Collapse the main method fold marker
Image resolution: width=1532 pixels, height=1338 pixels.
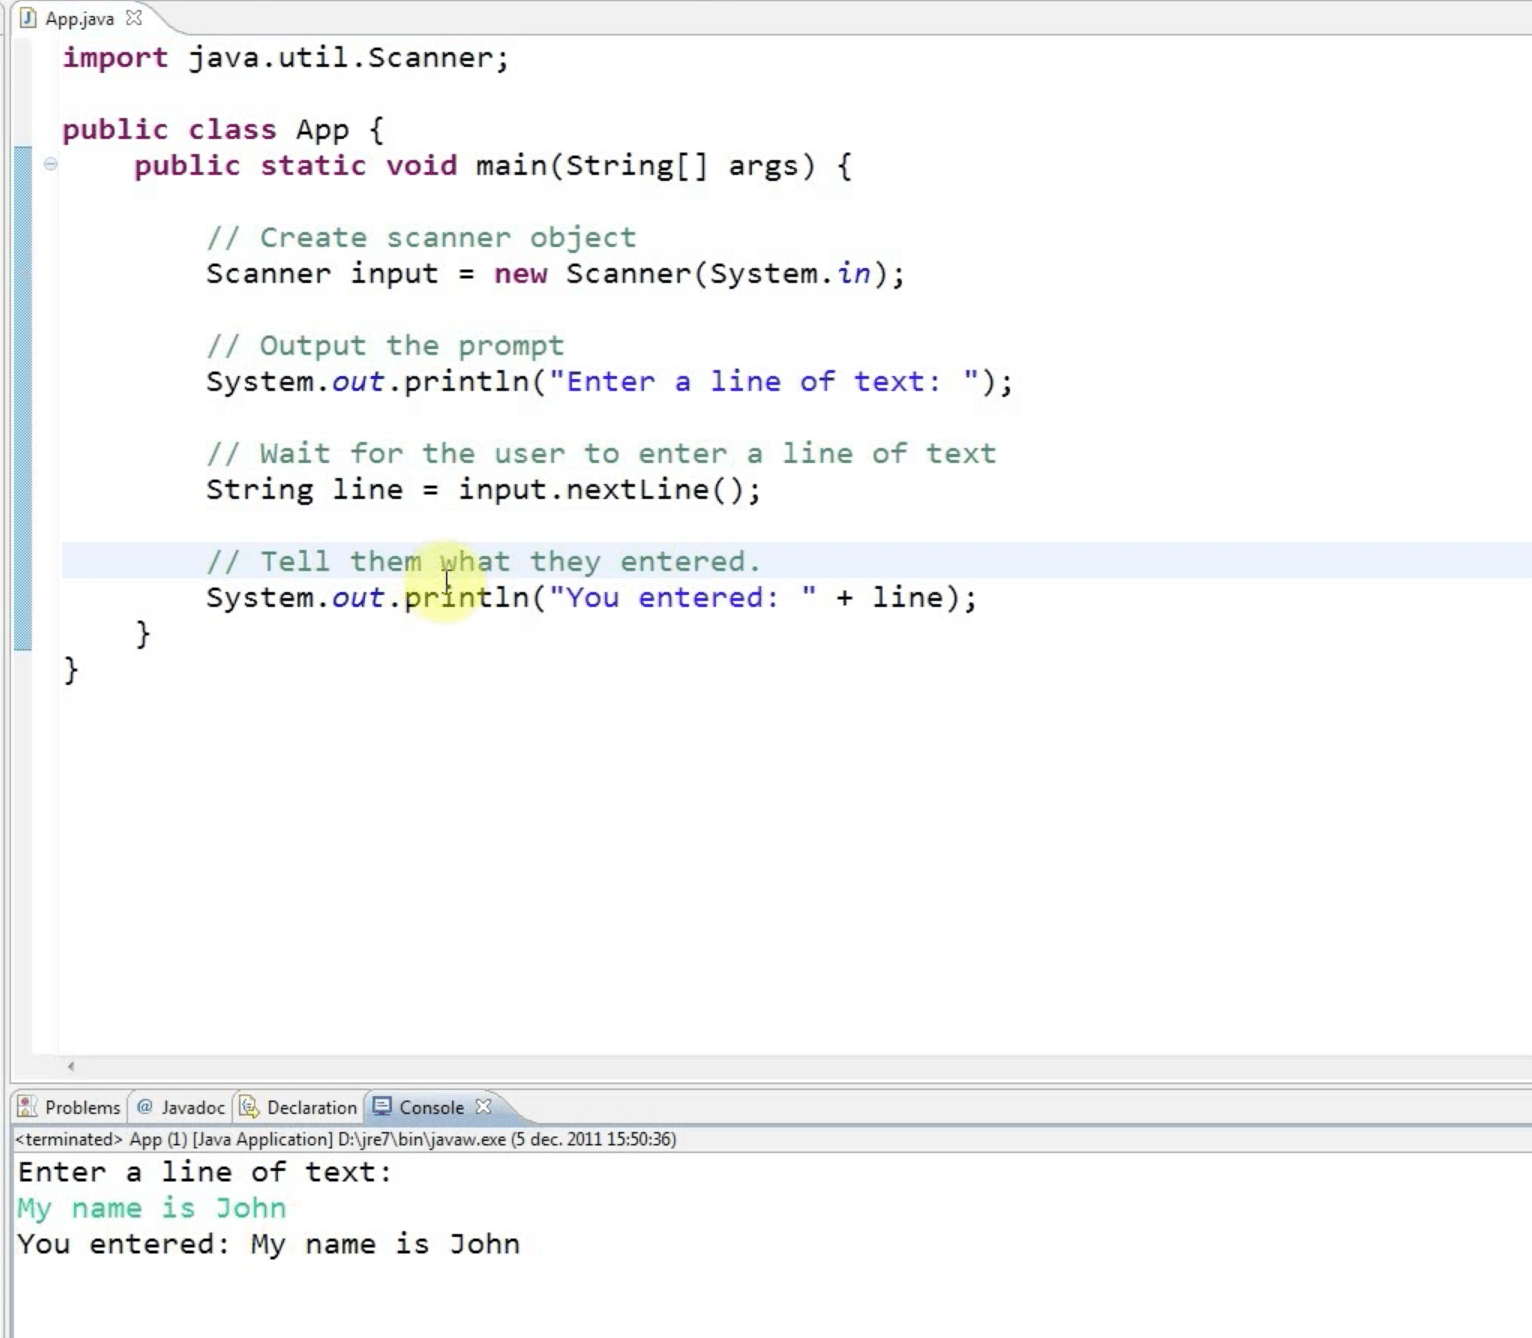(x=50, y=164)
